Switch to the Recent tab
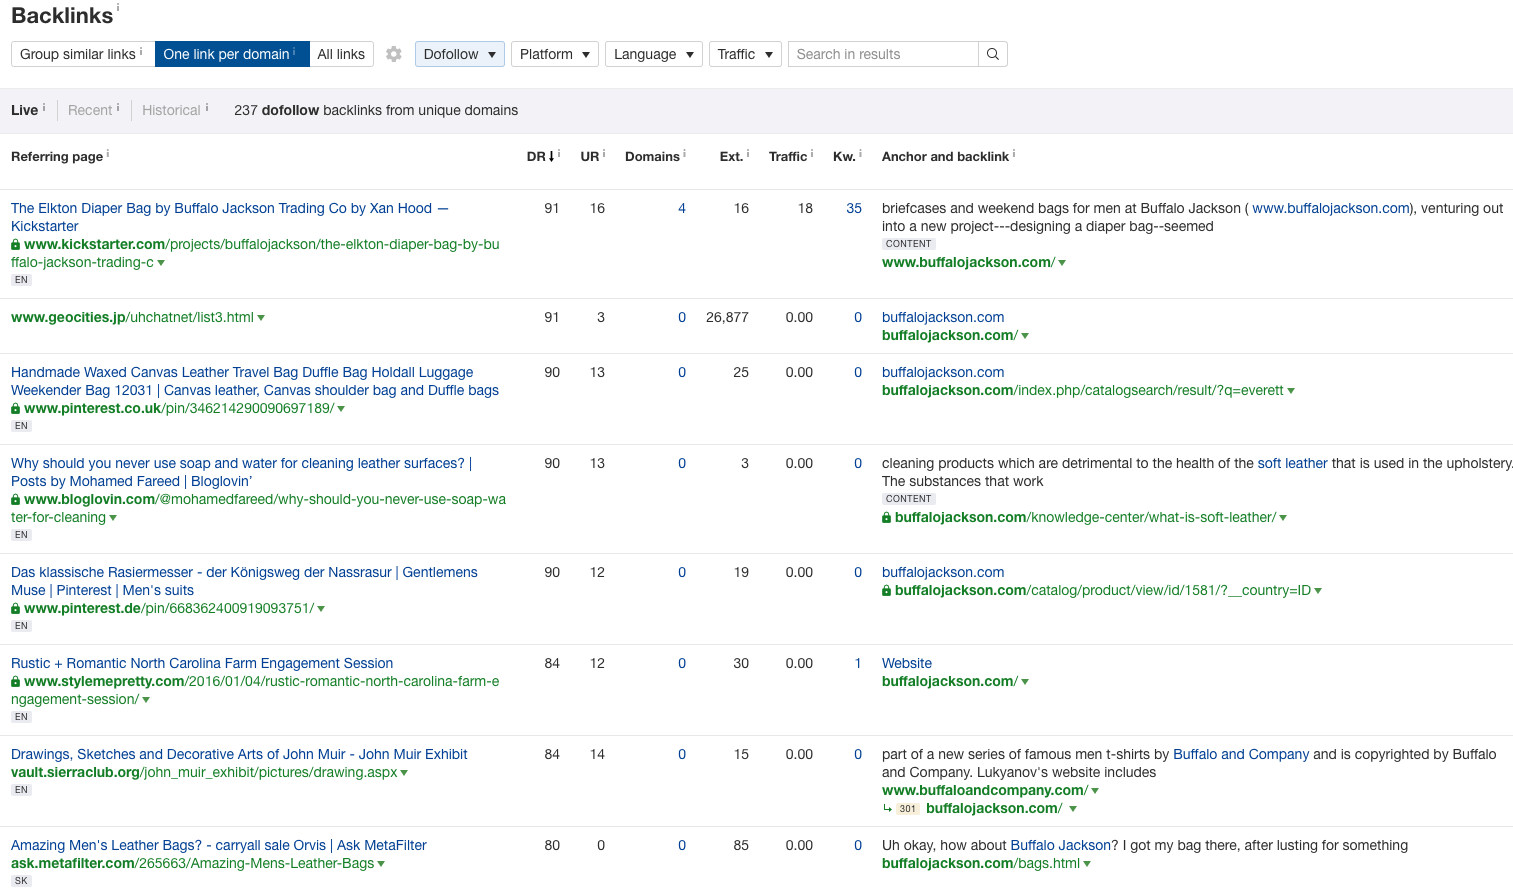This screenshot has height=895, width=1513. click(x=90, y=110)
